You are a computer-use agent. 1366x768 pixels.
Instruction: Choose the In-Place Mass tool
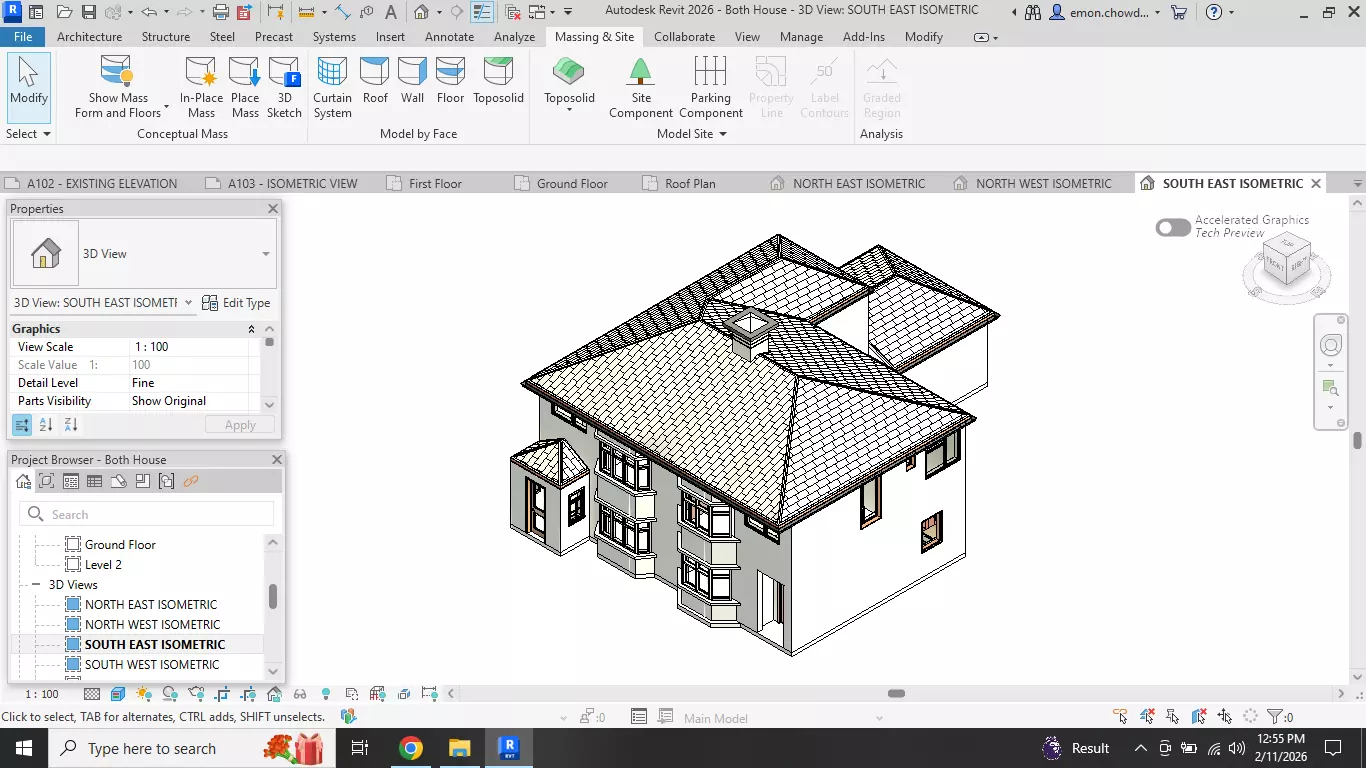(201, 87)
